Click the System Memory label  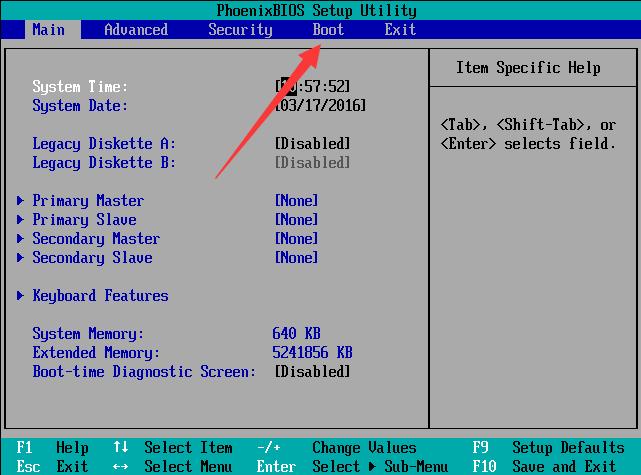(x=88, y=334)
